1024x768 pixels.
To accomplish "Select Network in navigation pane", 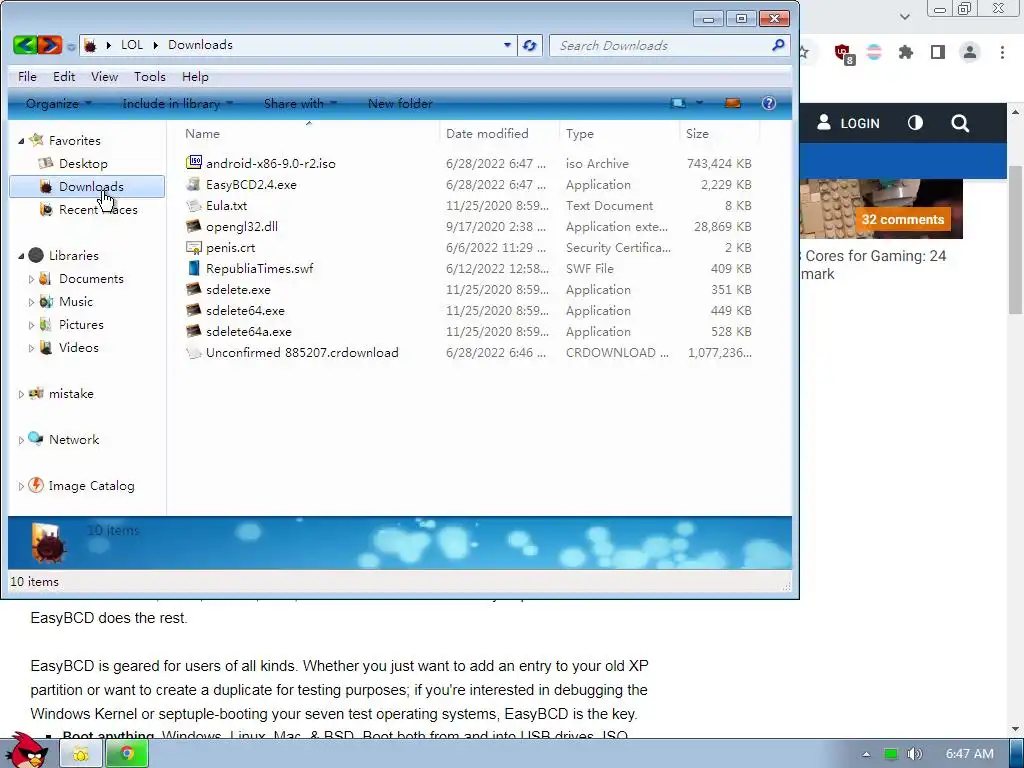I will (x=74, y=440).
